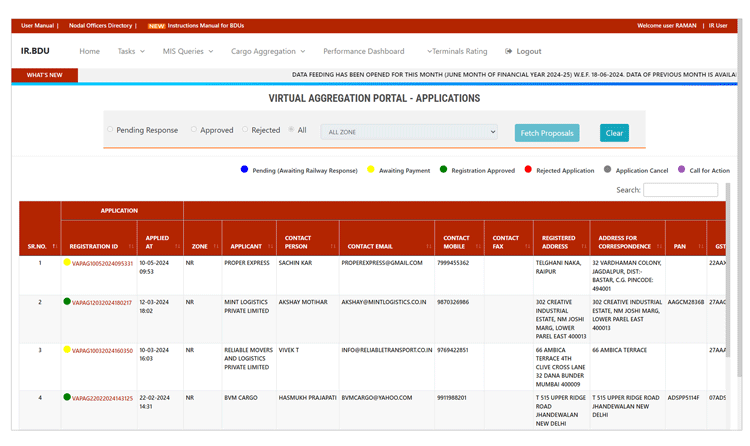Image resolution: width=750 pixels, height=446 pixels.
Task: Sort by Registration ID column arrows
Action: [131, 246]
